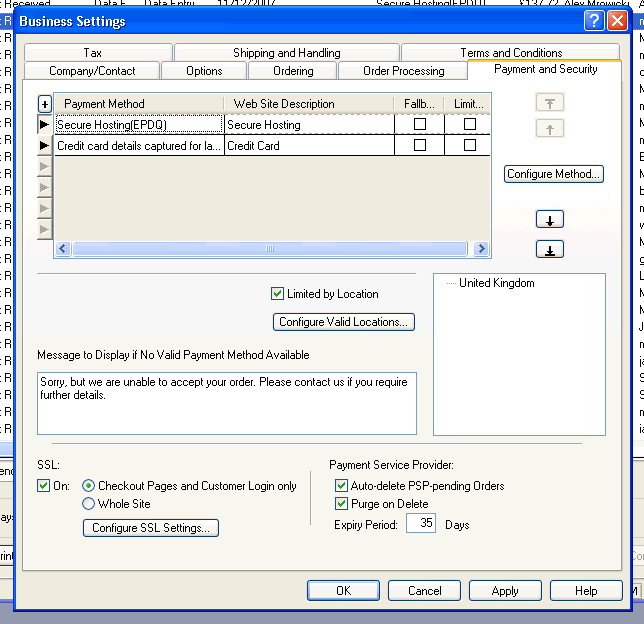Image resolution: width=644 pixels, height=624 pixels.
Task: Select the Credit card row selector arrow
Action: (44, 146)
